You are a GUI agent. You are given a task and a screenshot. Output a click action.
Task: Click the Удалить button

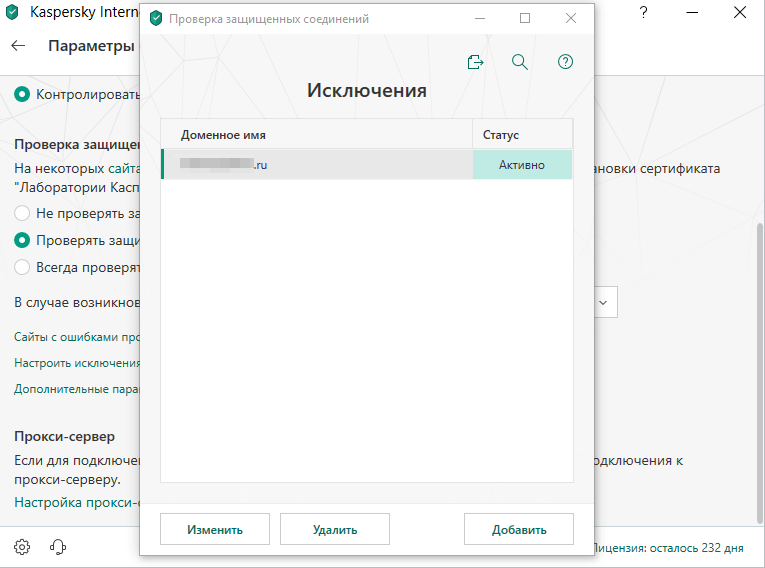click(x=335, y=529)
